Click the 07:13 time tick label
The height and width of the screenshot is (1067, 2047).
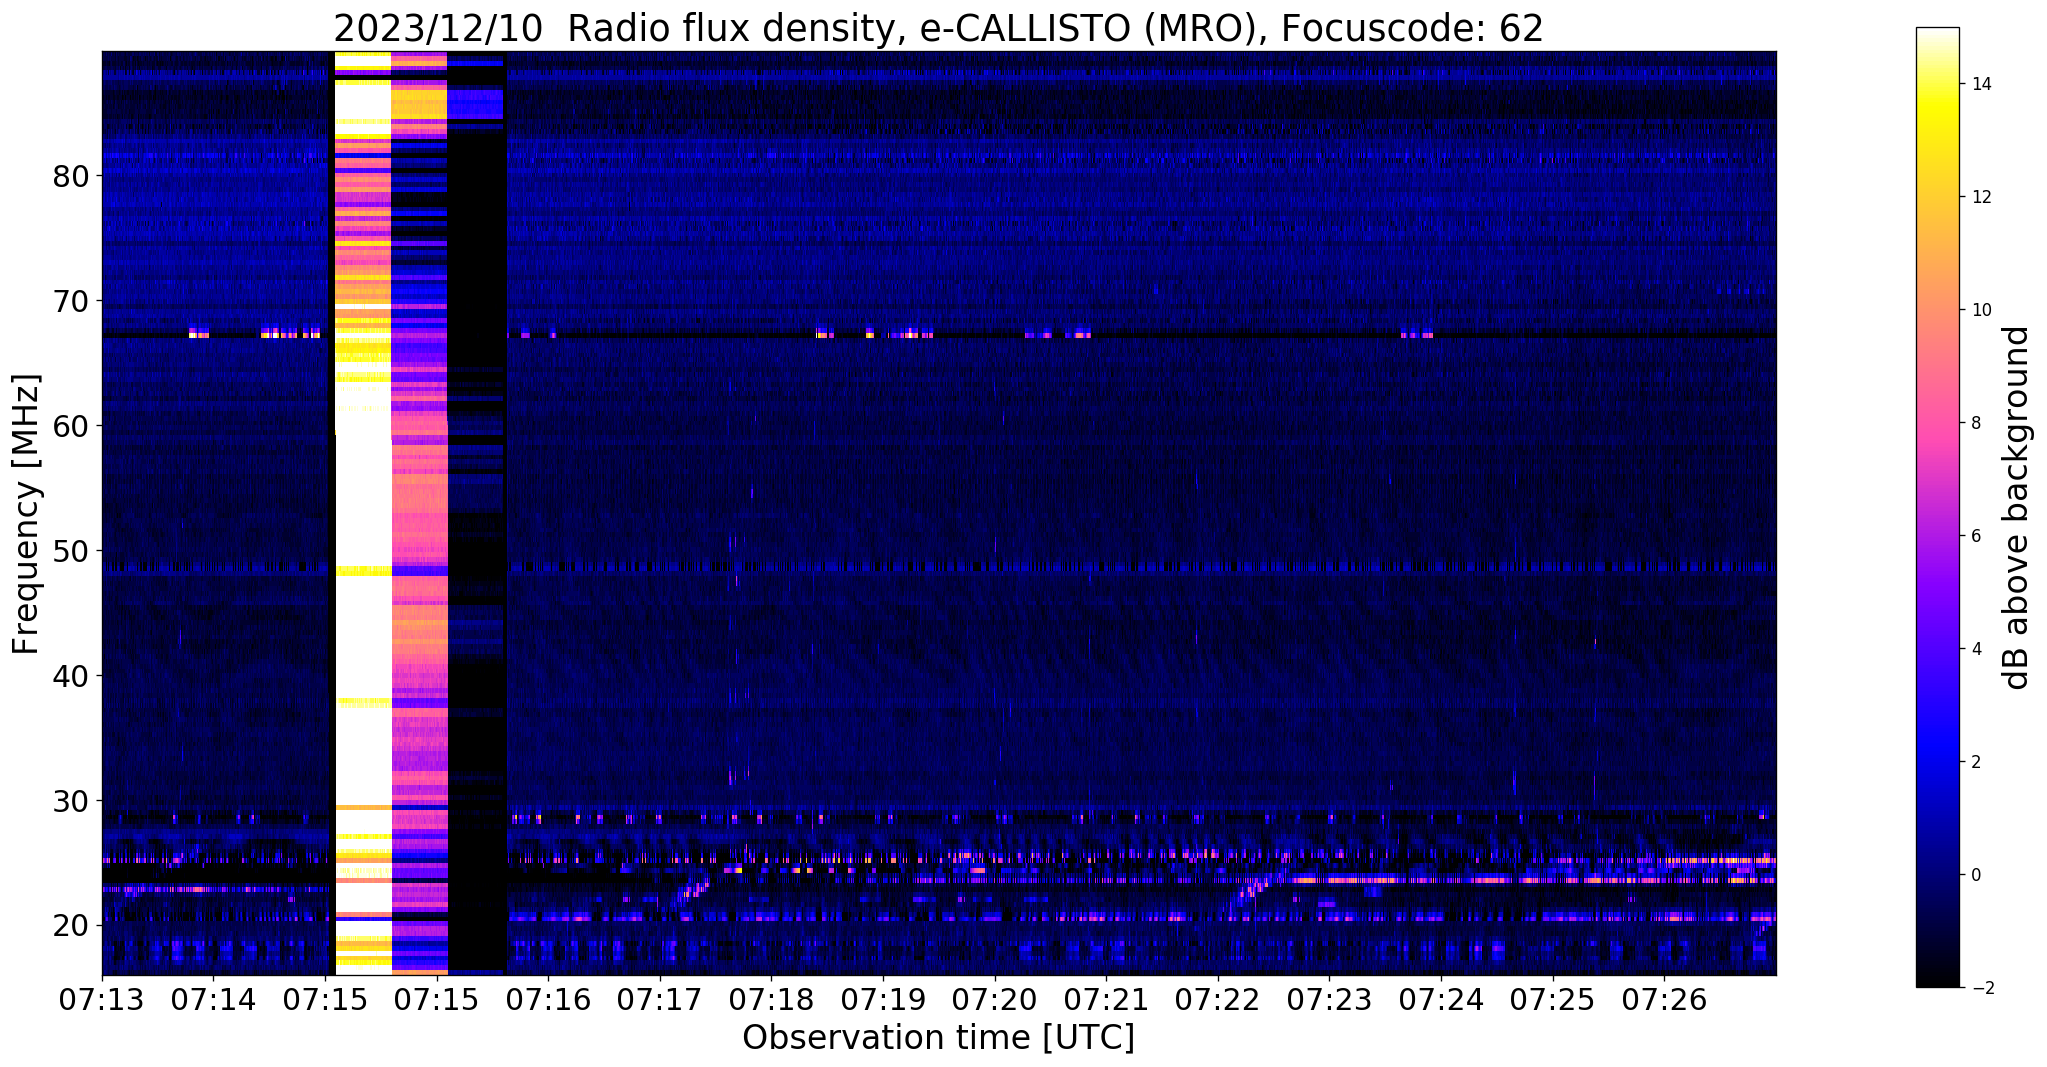click(x=102, y=1000)
